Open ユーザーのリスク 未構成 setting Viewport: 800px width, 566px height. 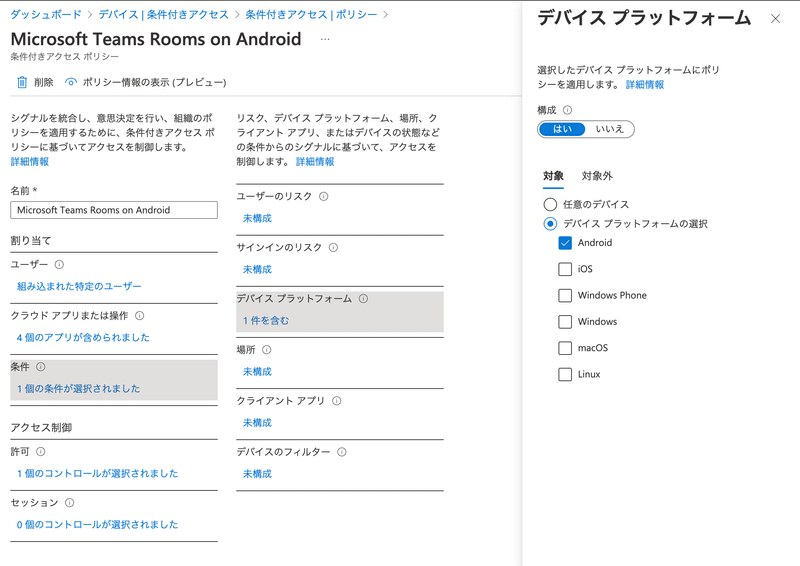(x=257, y=218)
